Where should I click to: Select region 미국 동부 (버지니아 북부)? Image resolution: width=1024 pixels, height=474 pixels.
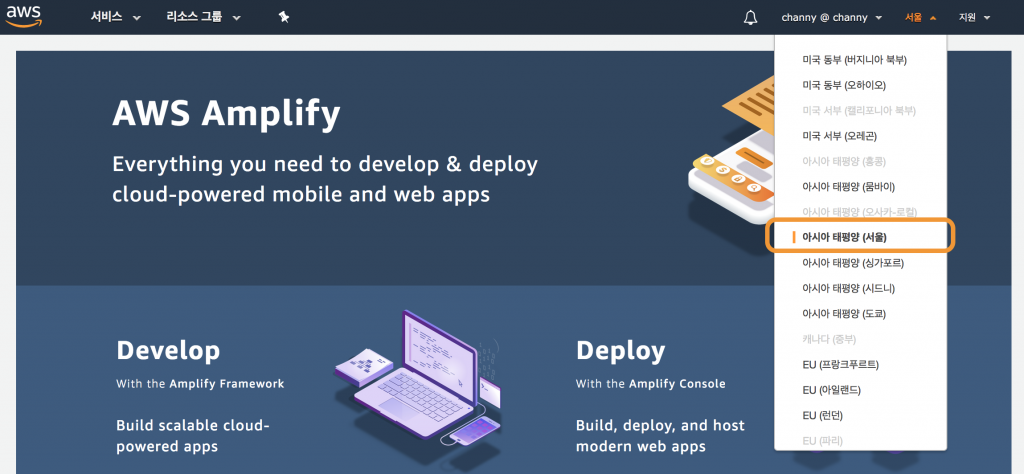[854, 60]
